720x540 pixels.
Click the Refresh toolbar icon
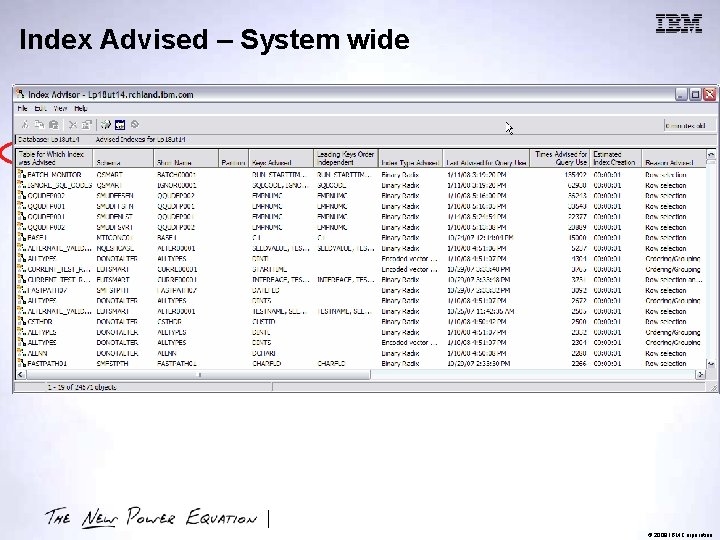(106, 124)
